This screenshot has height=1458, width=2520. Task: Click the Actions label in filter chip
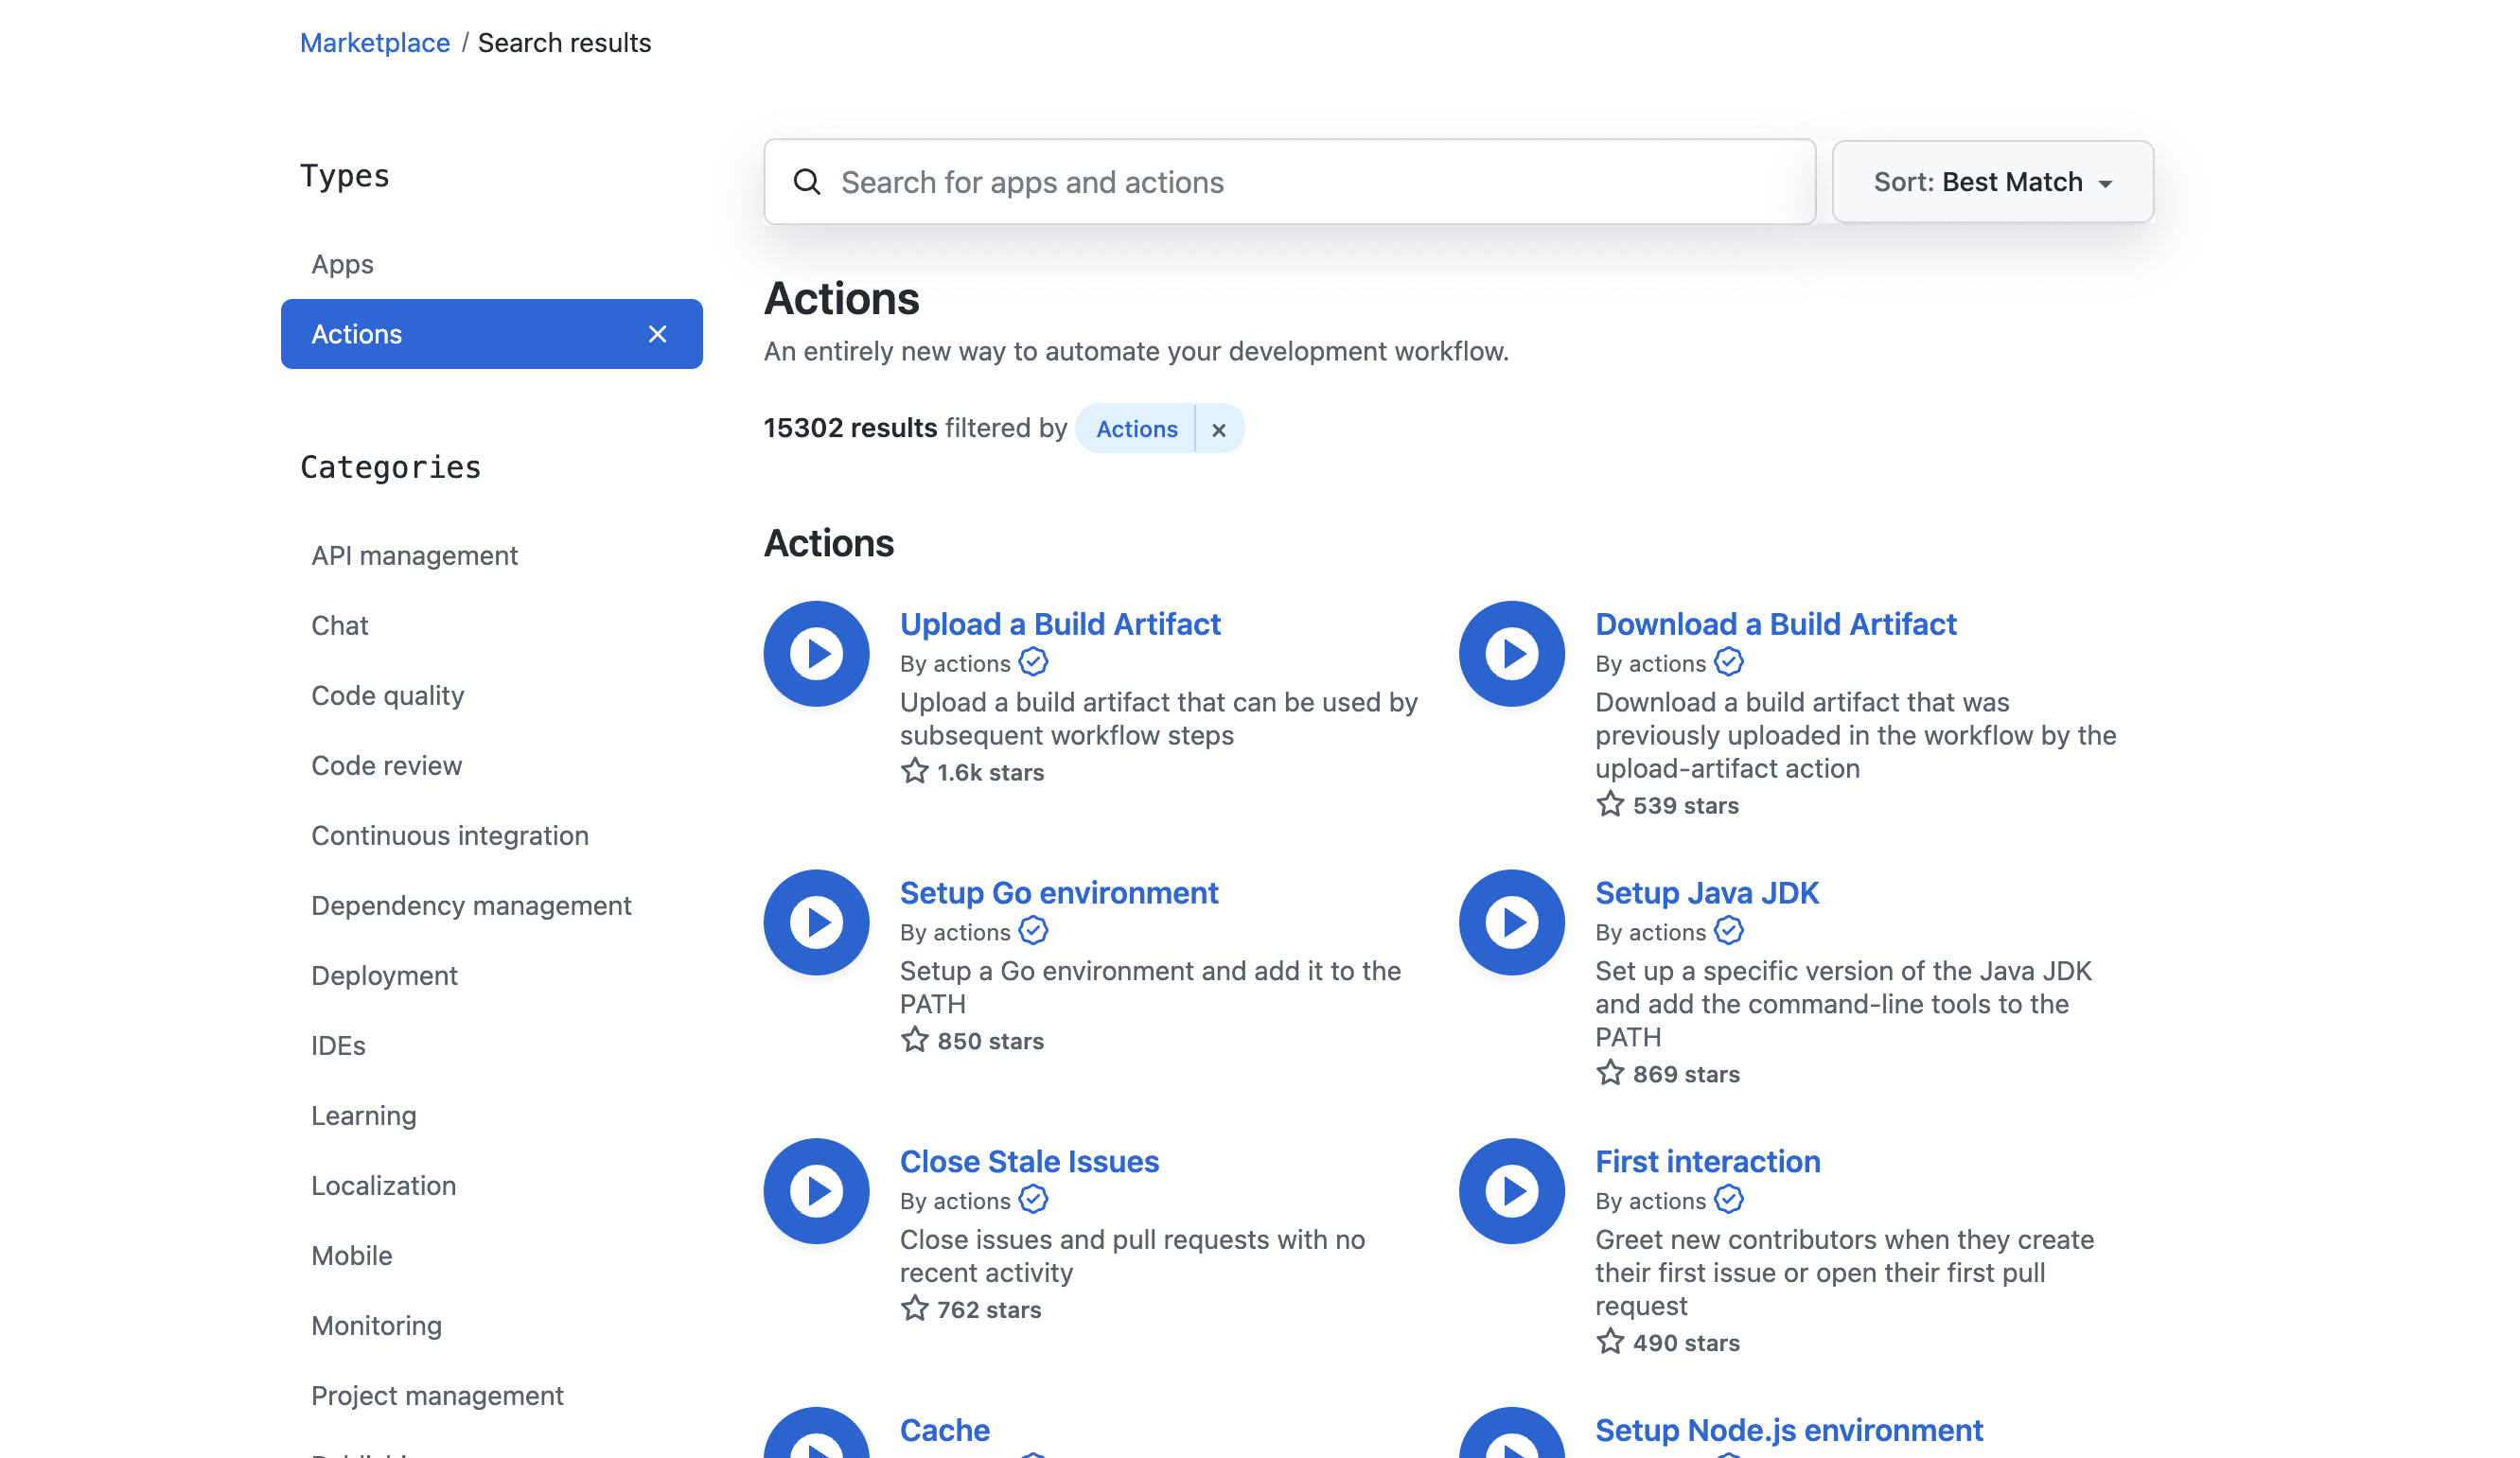[1136, 429]
